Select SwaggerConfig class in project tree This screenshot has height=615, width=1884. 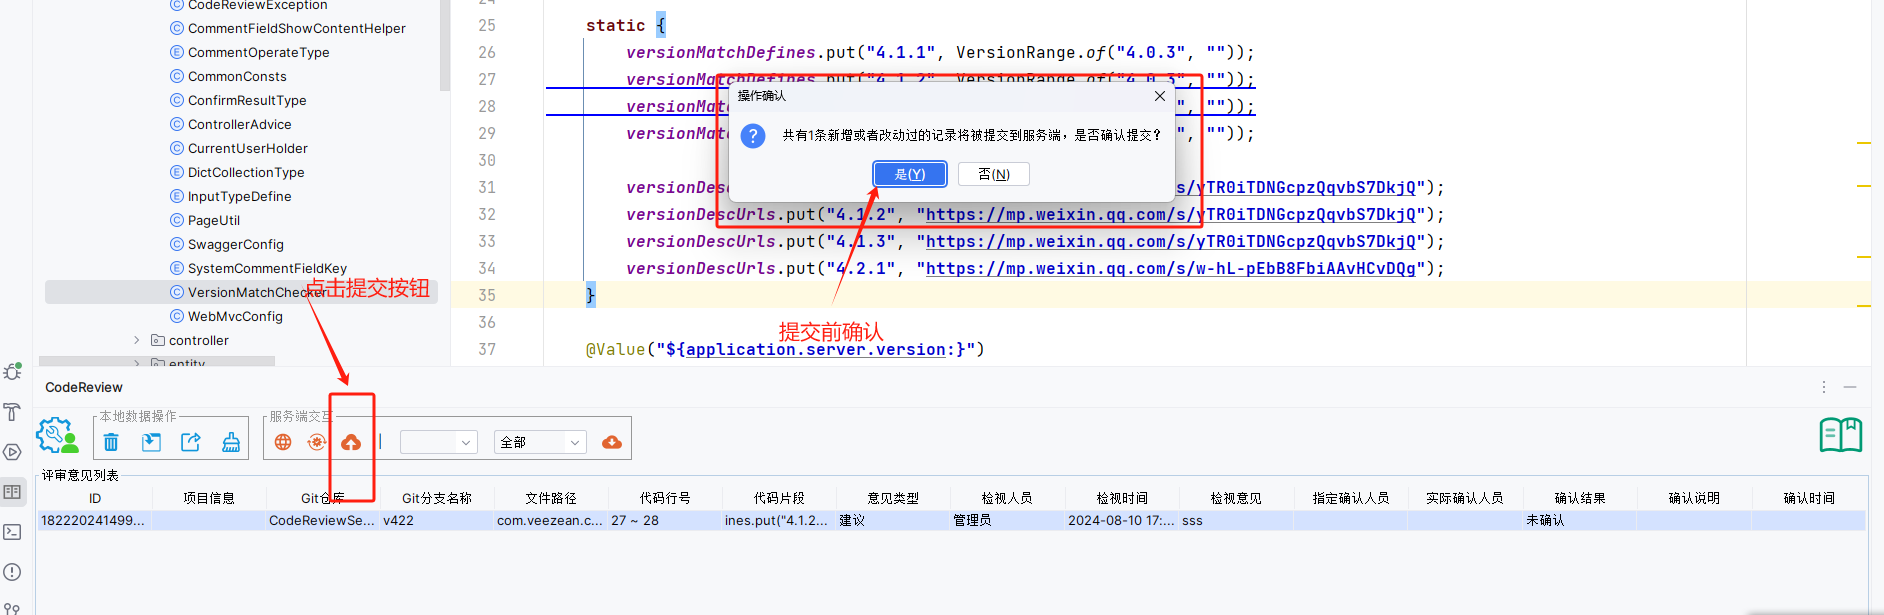pyautogui.click(x=235, y=244)
